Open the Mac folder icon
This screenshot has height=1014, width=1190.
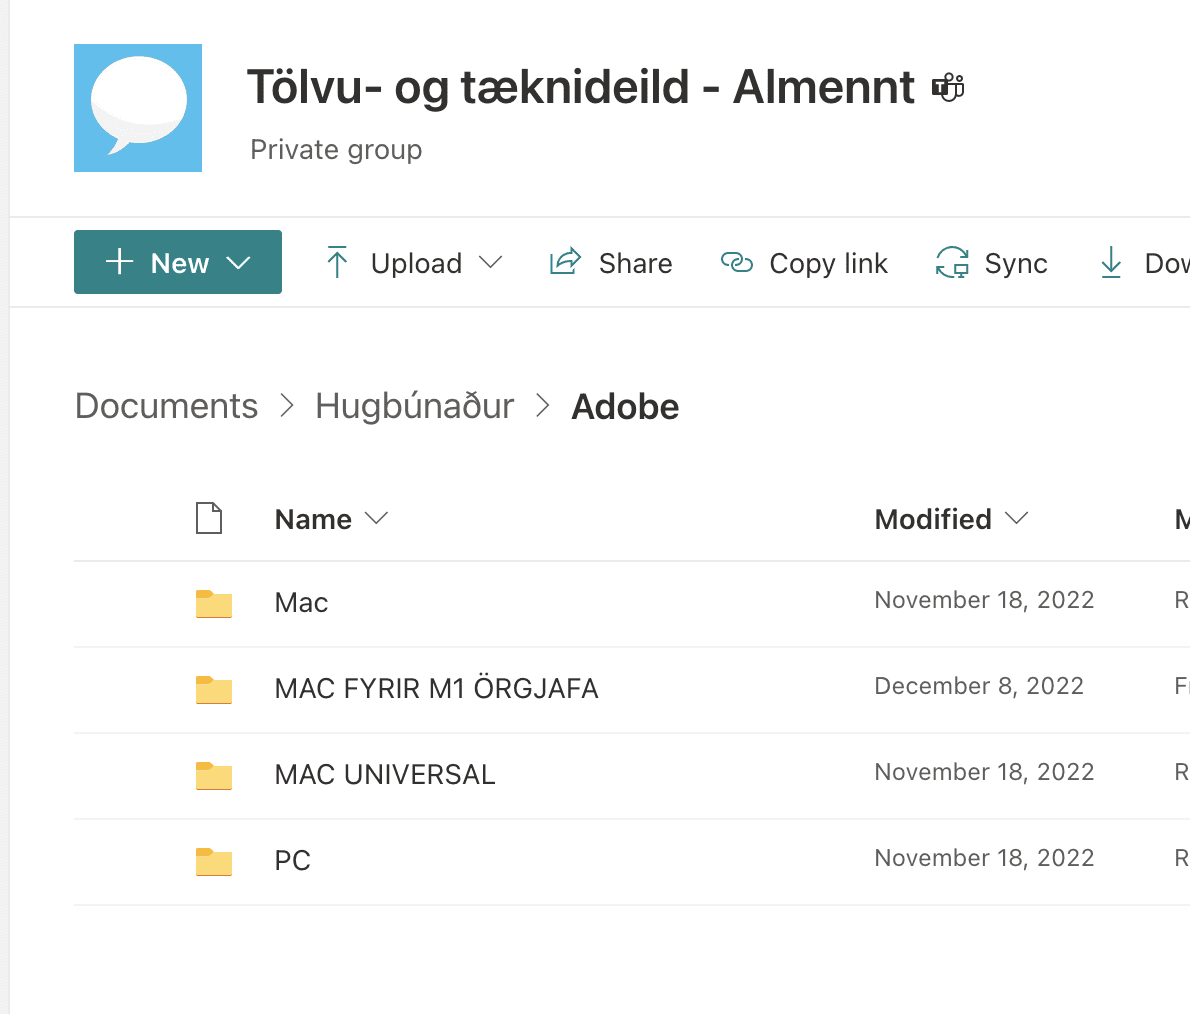click(214, 604)
